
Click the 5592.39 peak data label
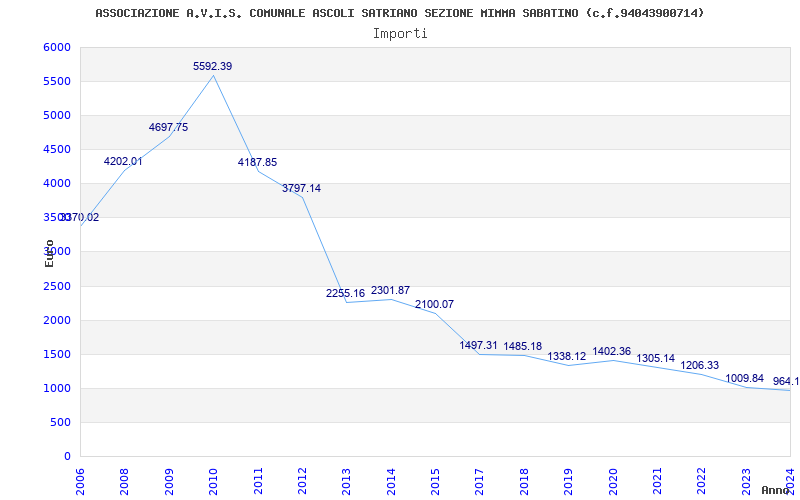pyautogui.click(x=212, y=66)
